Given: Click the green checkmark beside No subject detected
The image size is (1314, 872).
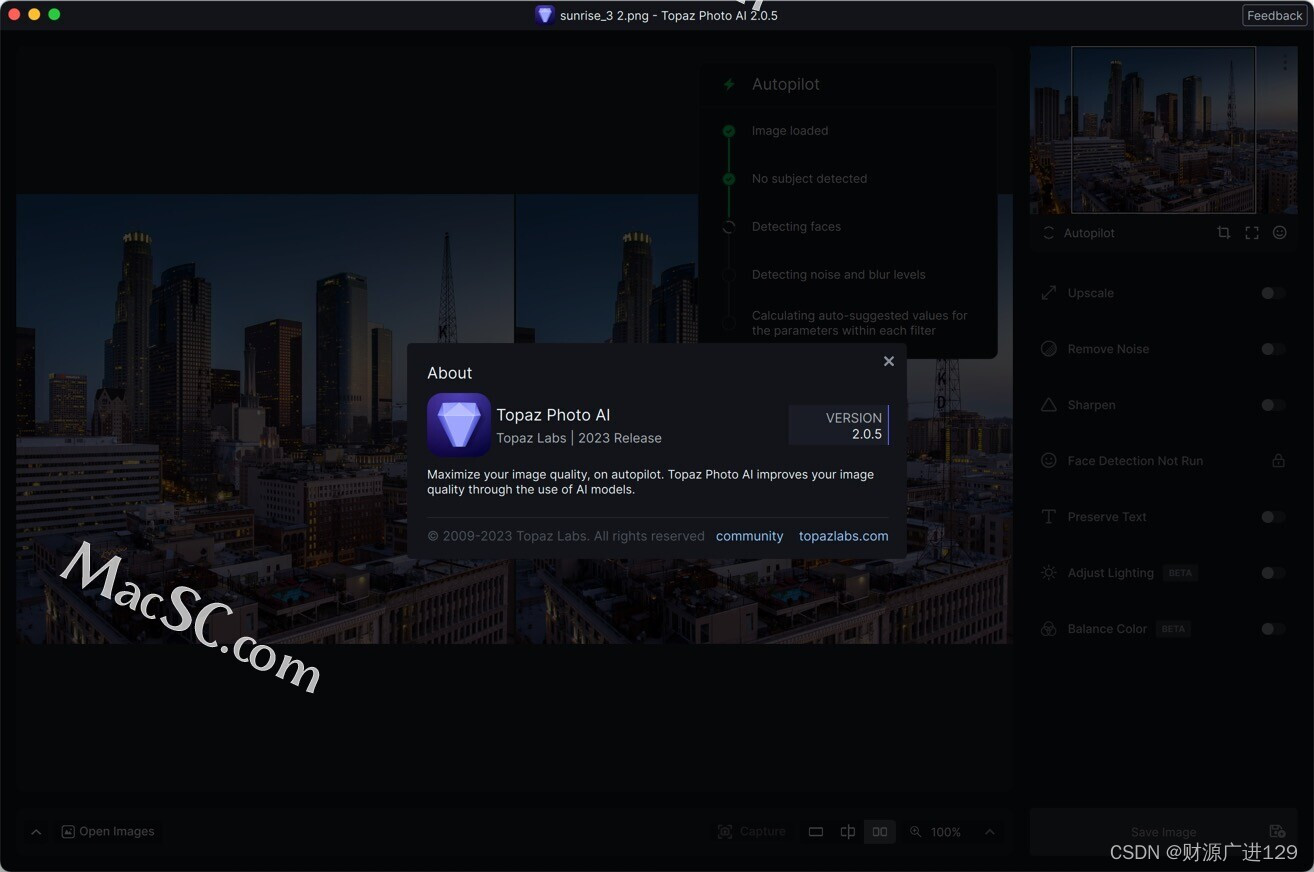Looking at the screenshot, I should click(x=729, y=179).
